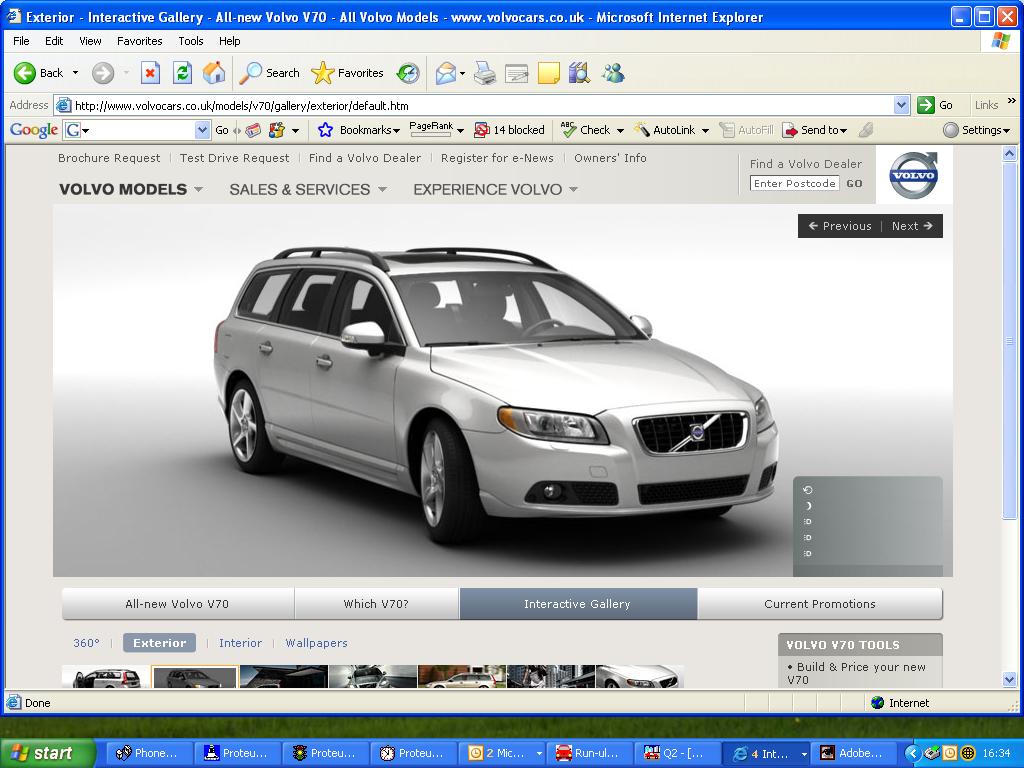Select the Interactive Gallery tab
This screenshot has width=1024, height=768.
[x=578, y=604]
